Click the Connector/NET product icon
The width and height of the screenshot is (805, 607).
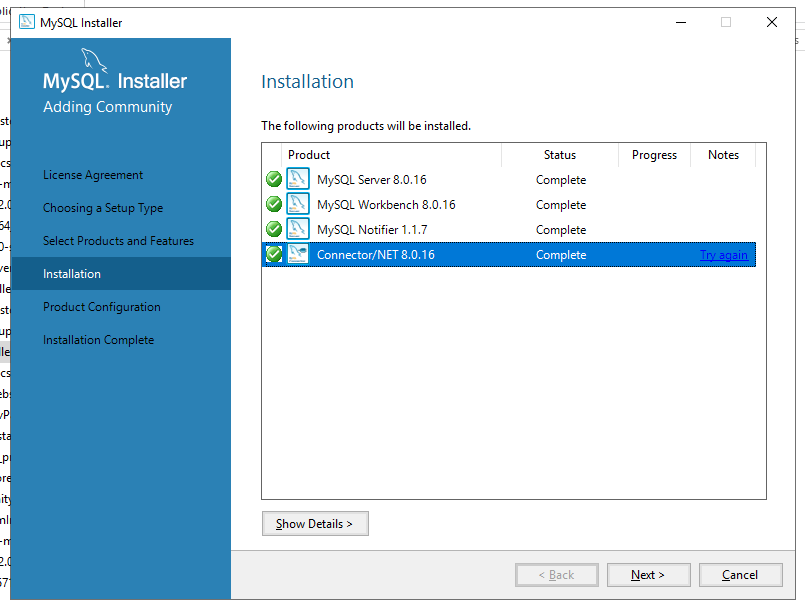pos(298,254)
